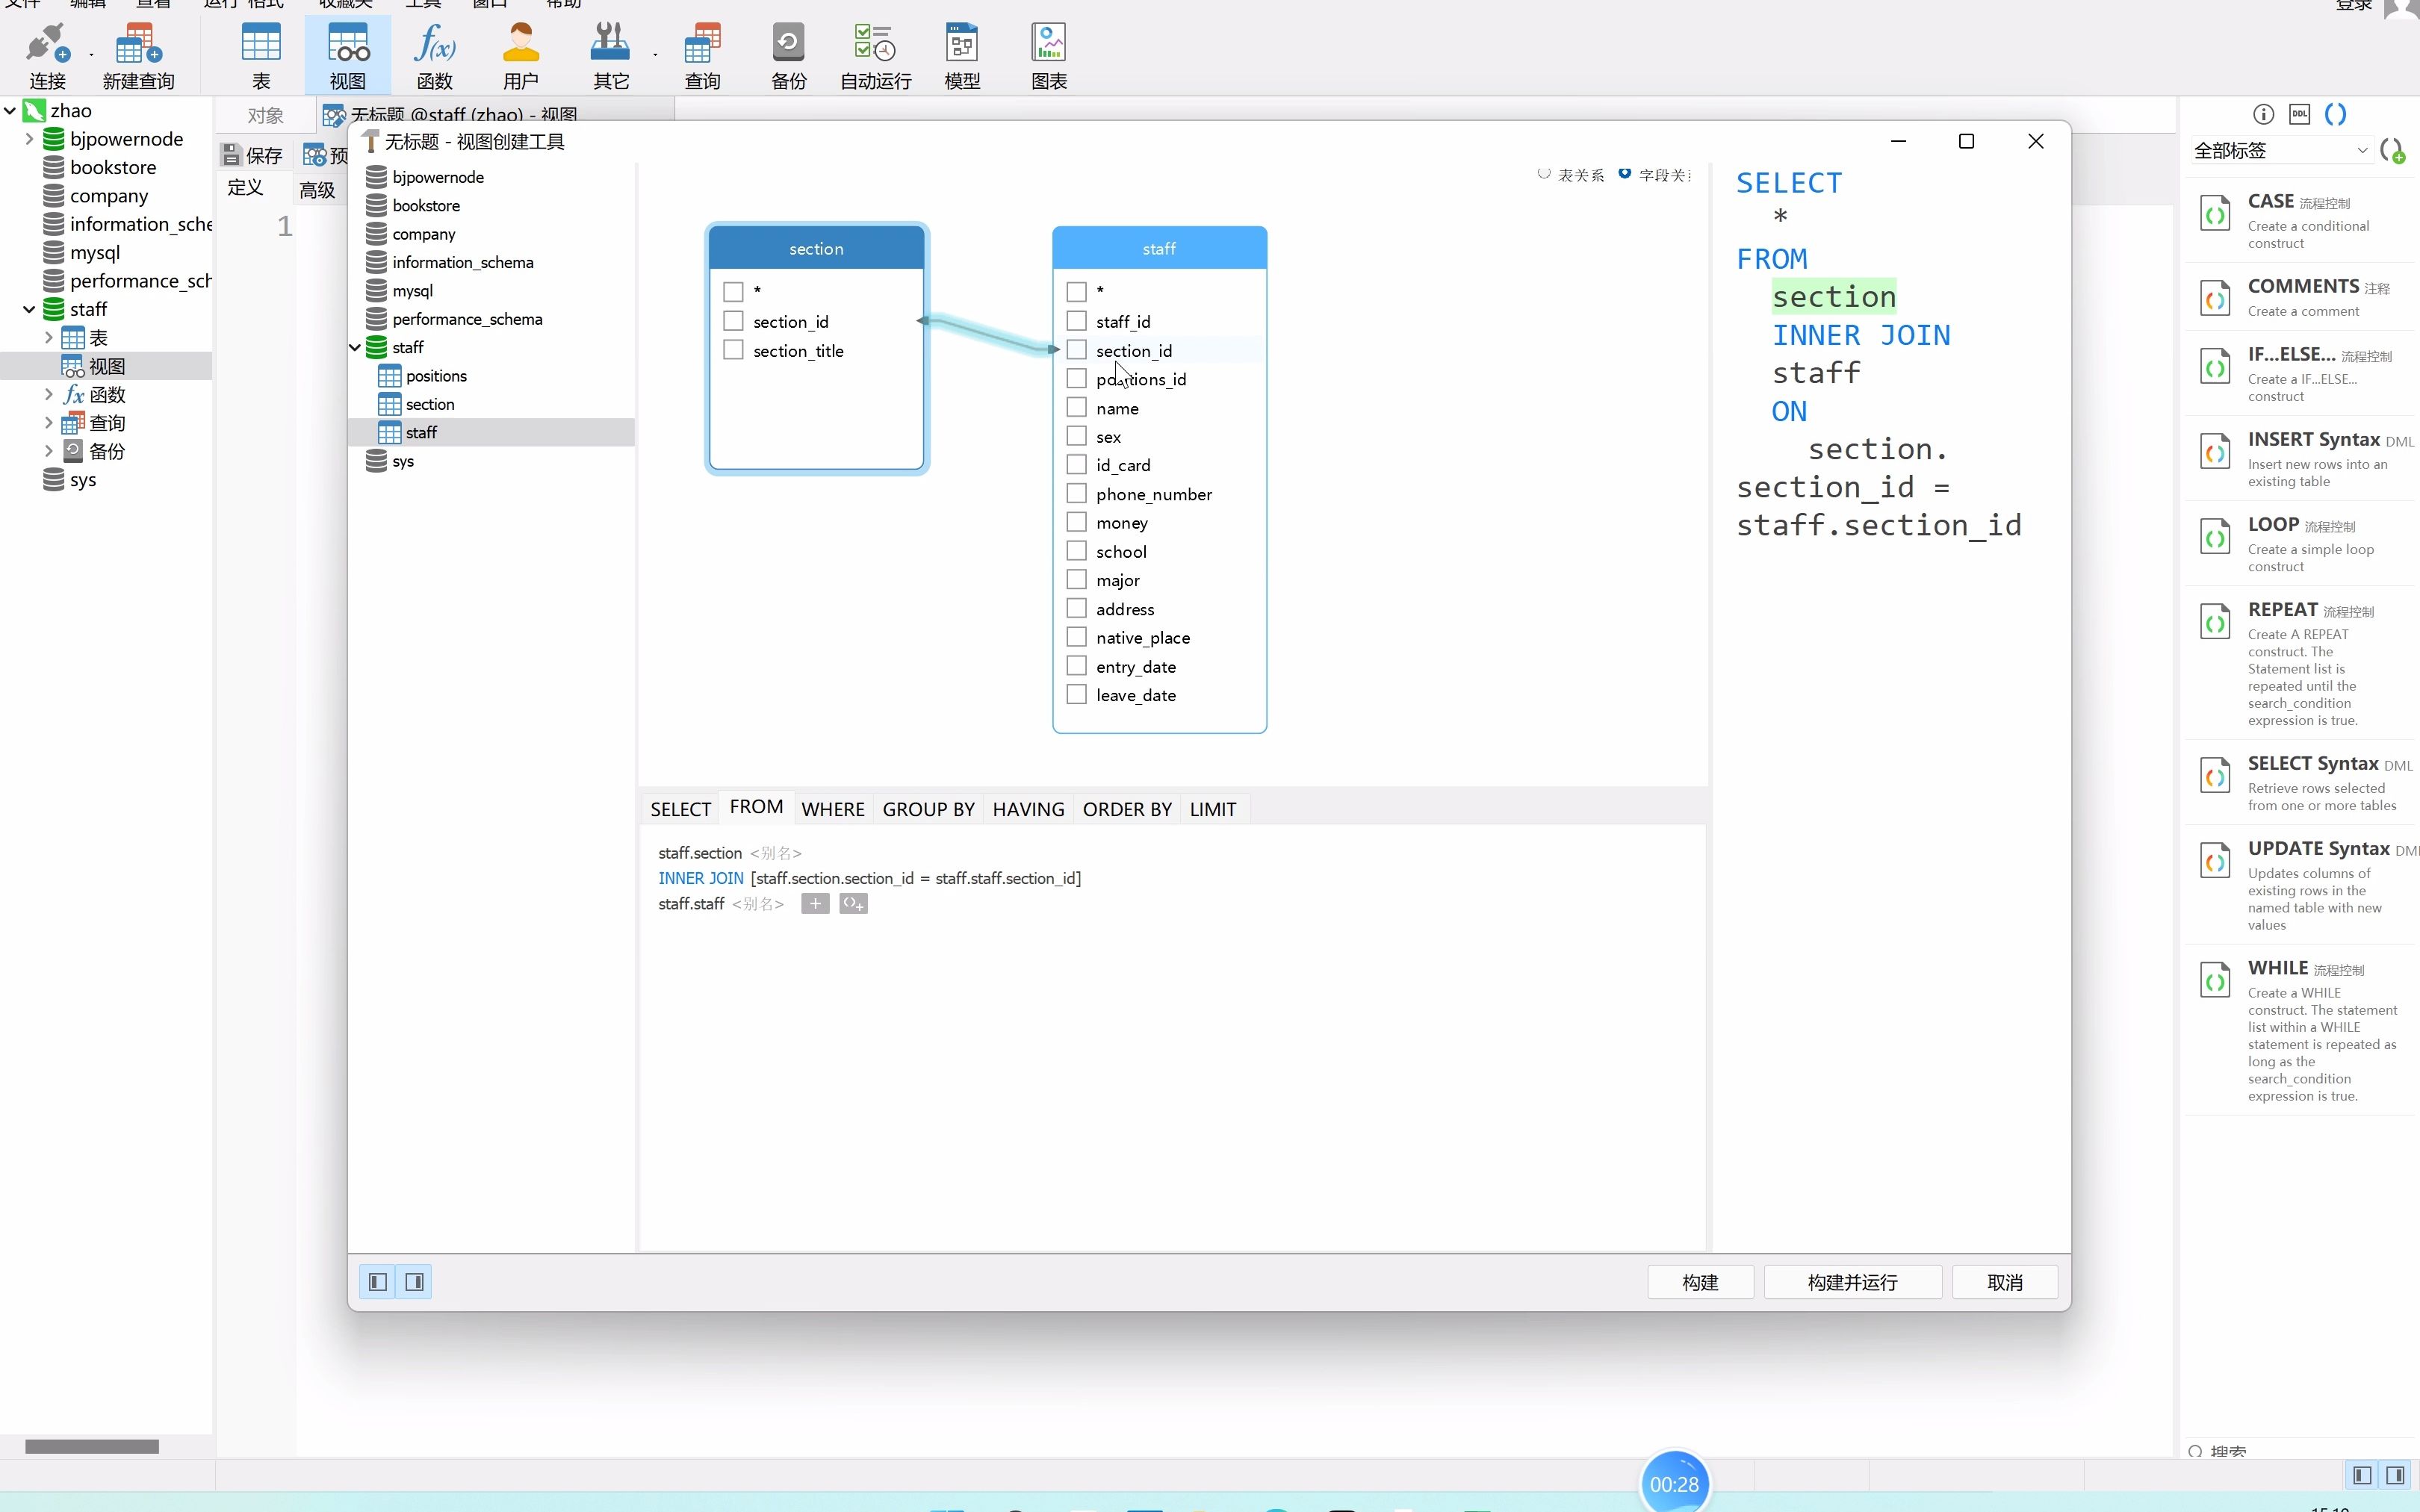The image size is (2420, 1512).
Task: Select the 表关系 radio option
Action: [x=1544, y=174]
